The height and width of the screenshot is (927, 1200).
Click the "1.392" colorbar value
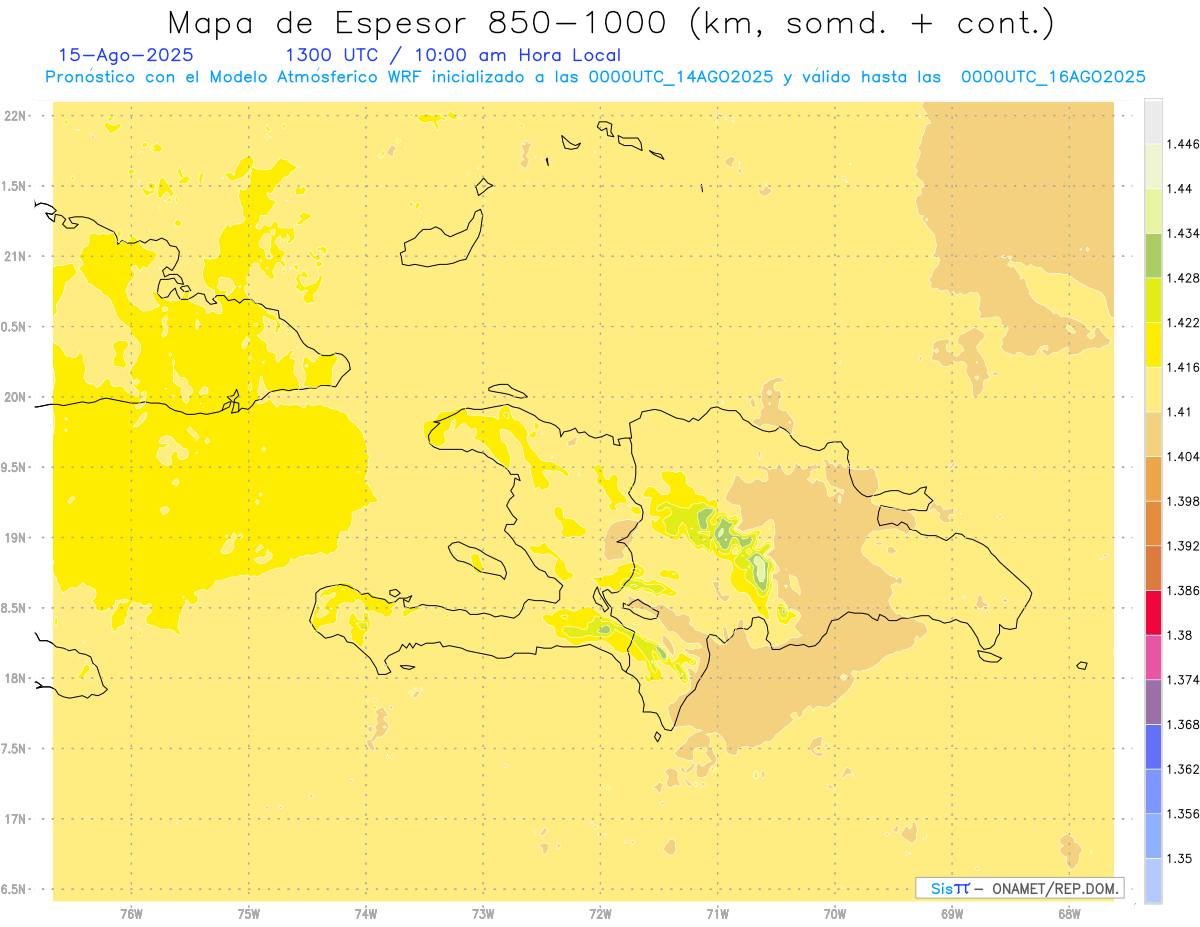pyautogui.click(x=1182, y=546)
